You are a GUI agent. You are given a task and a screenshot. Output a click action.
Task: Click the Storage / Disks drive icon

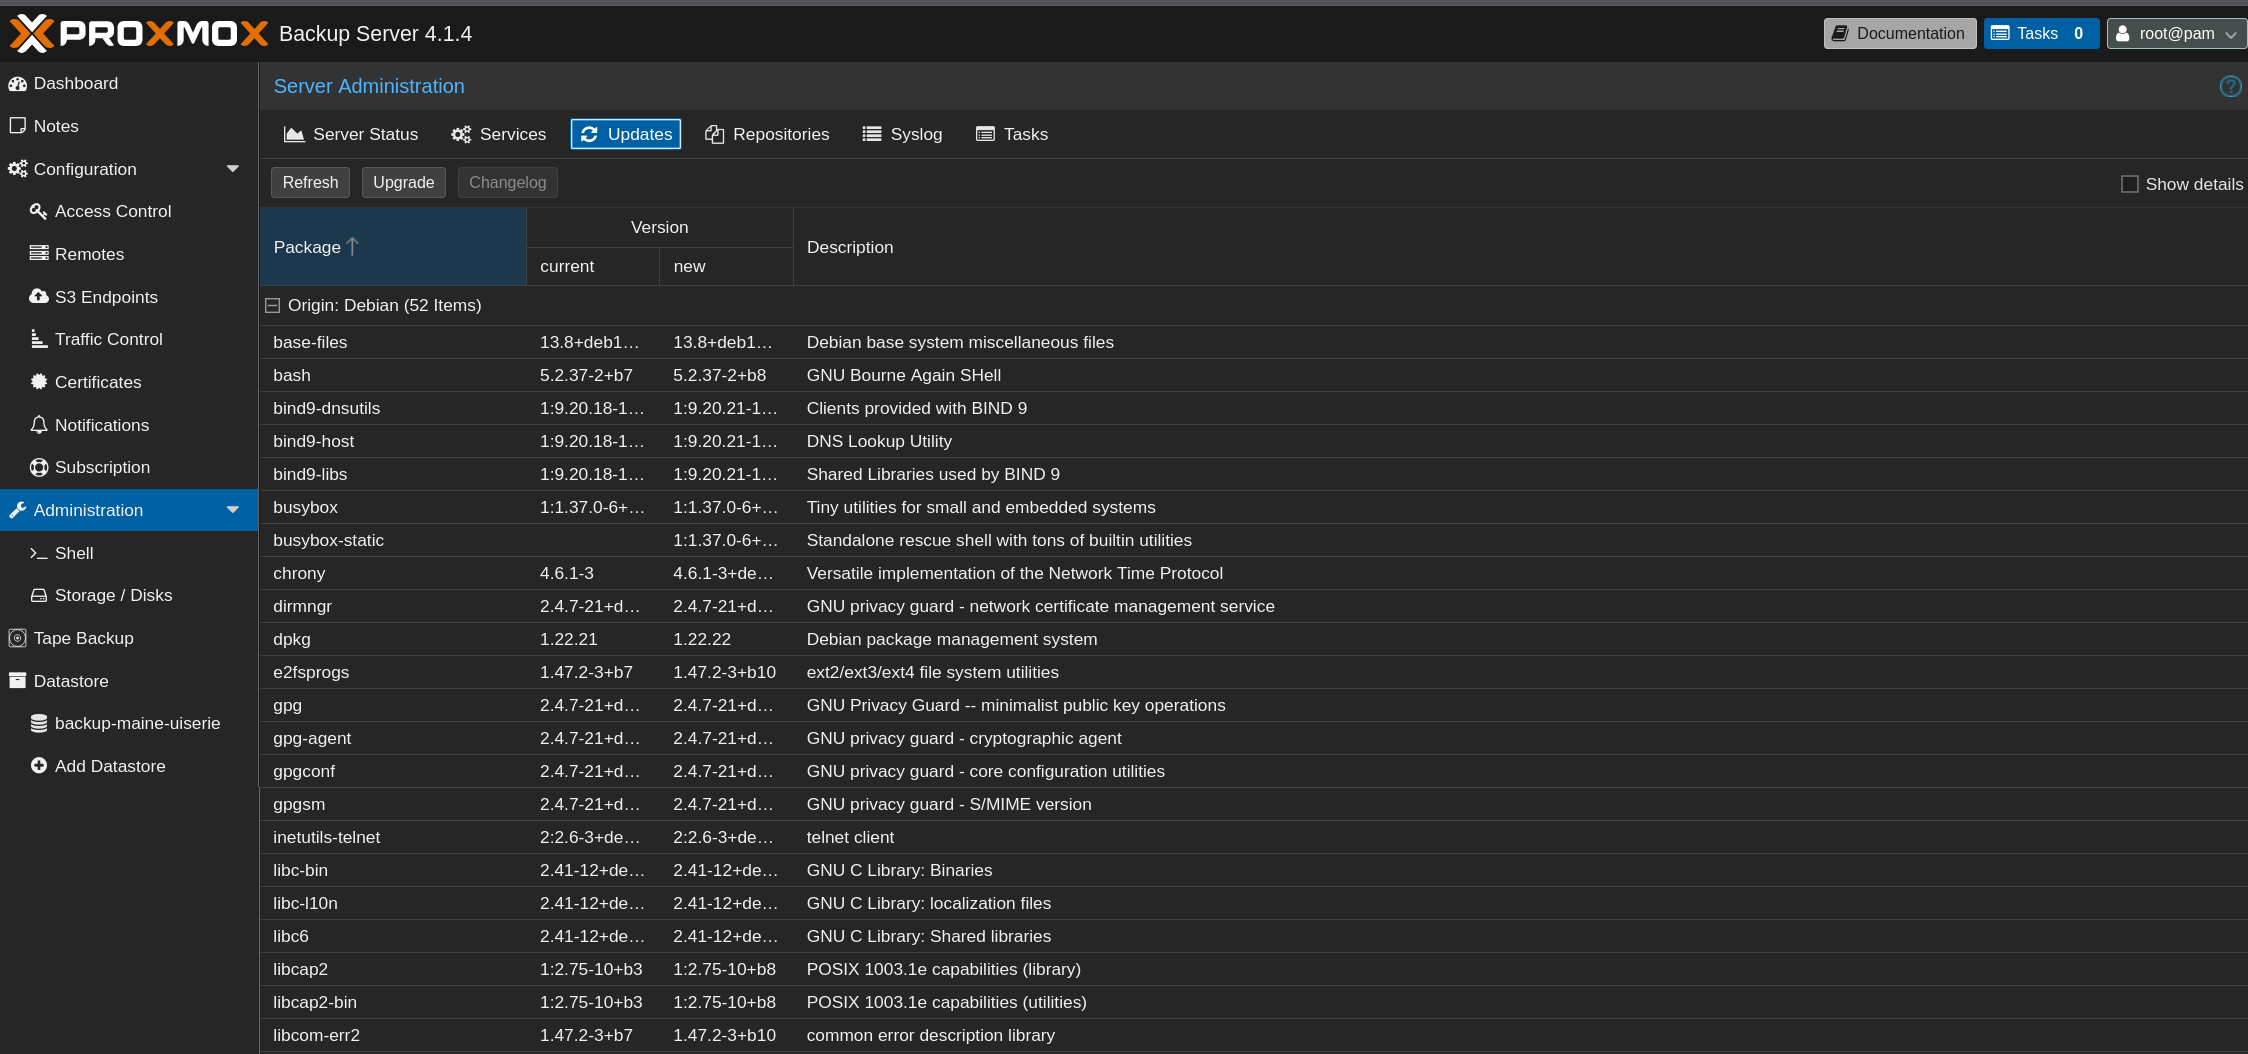click(x=39, y=595)
